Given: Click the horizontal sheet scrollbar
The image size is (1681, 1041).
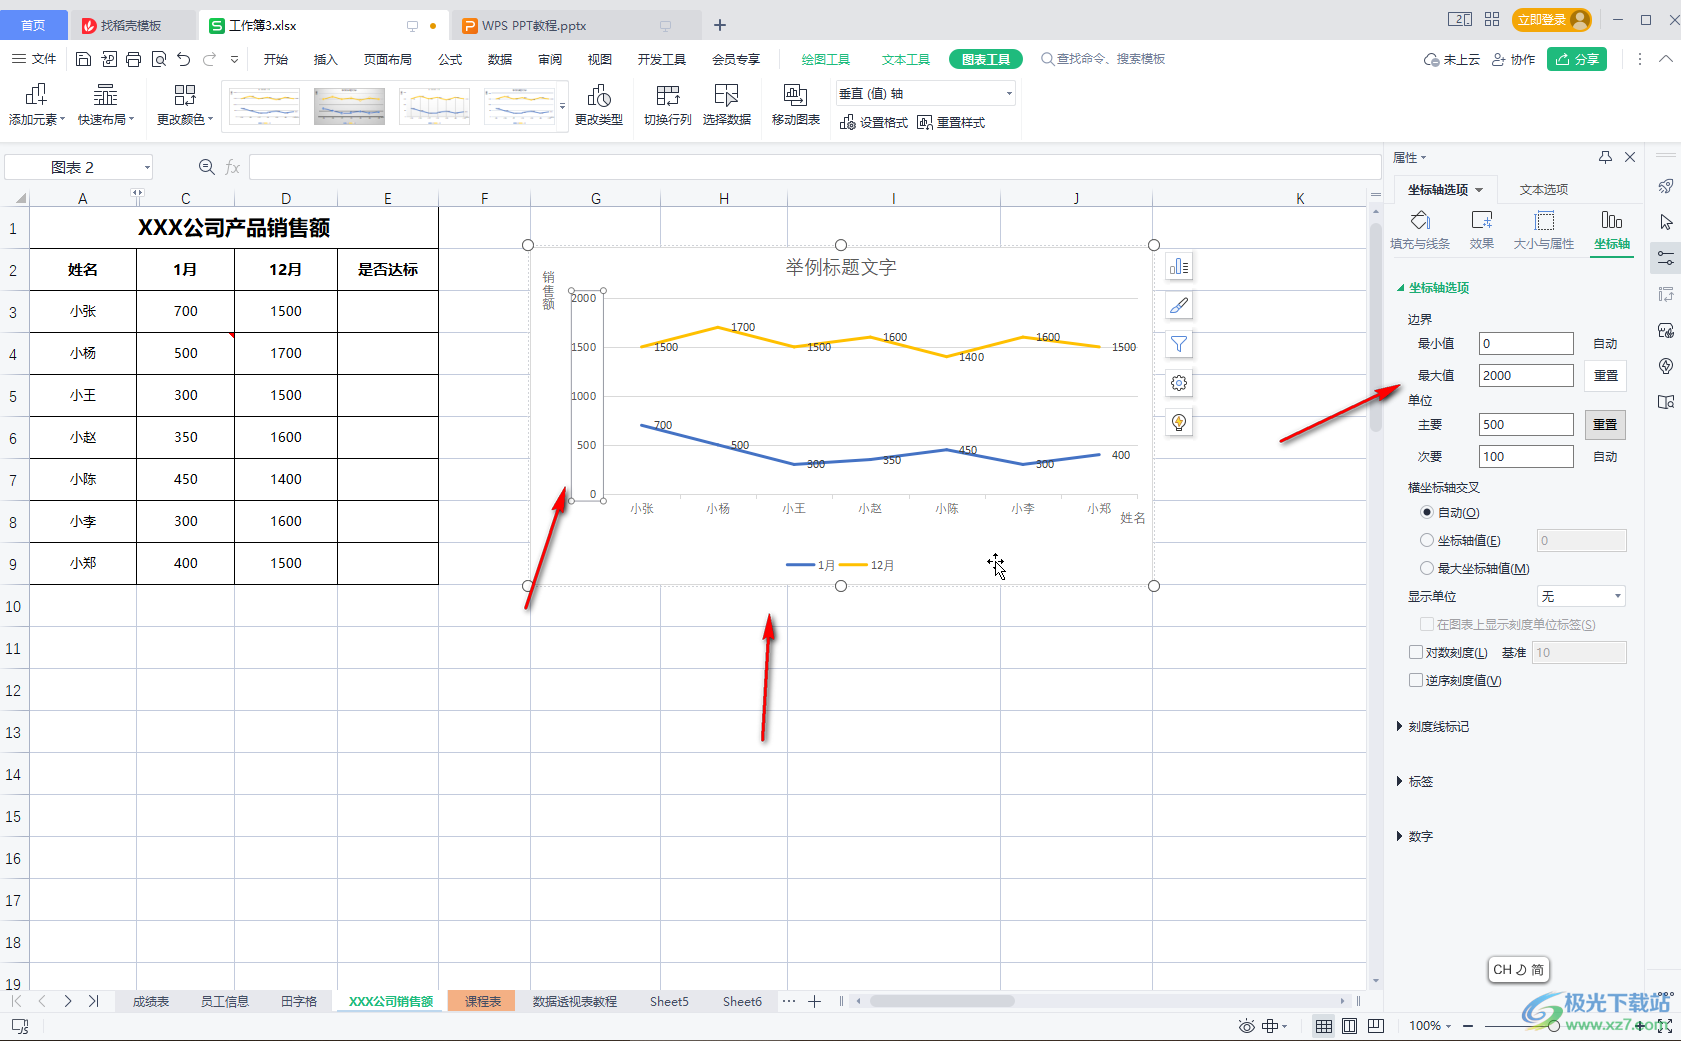Looking at the screenshot, I should pyautogui.click(x=942, y=1001).
